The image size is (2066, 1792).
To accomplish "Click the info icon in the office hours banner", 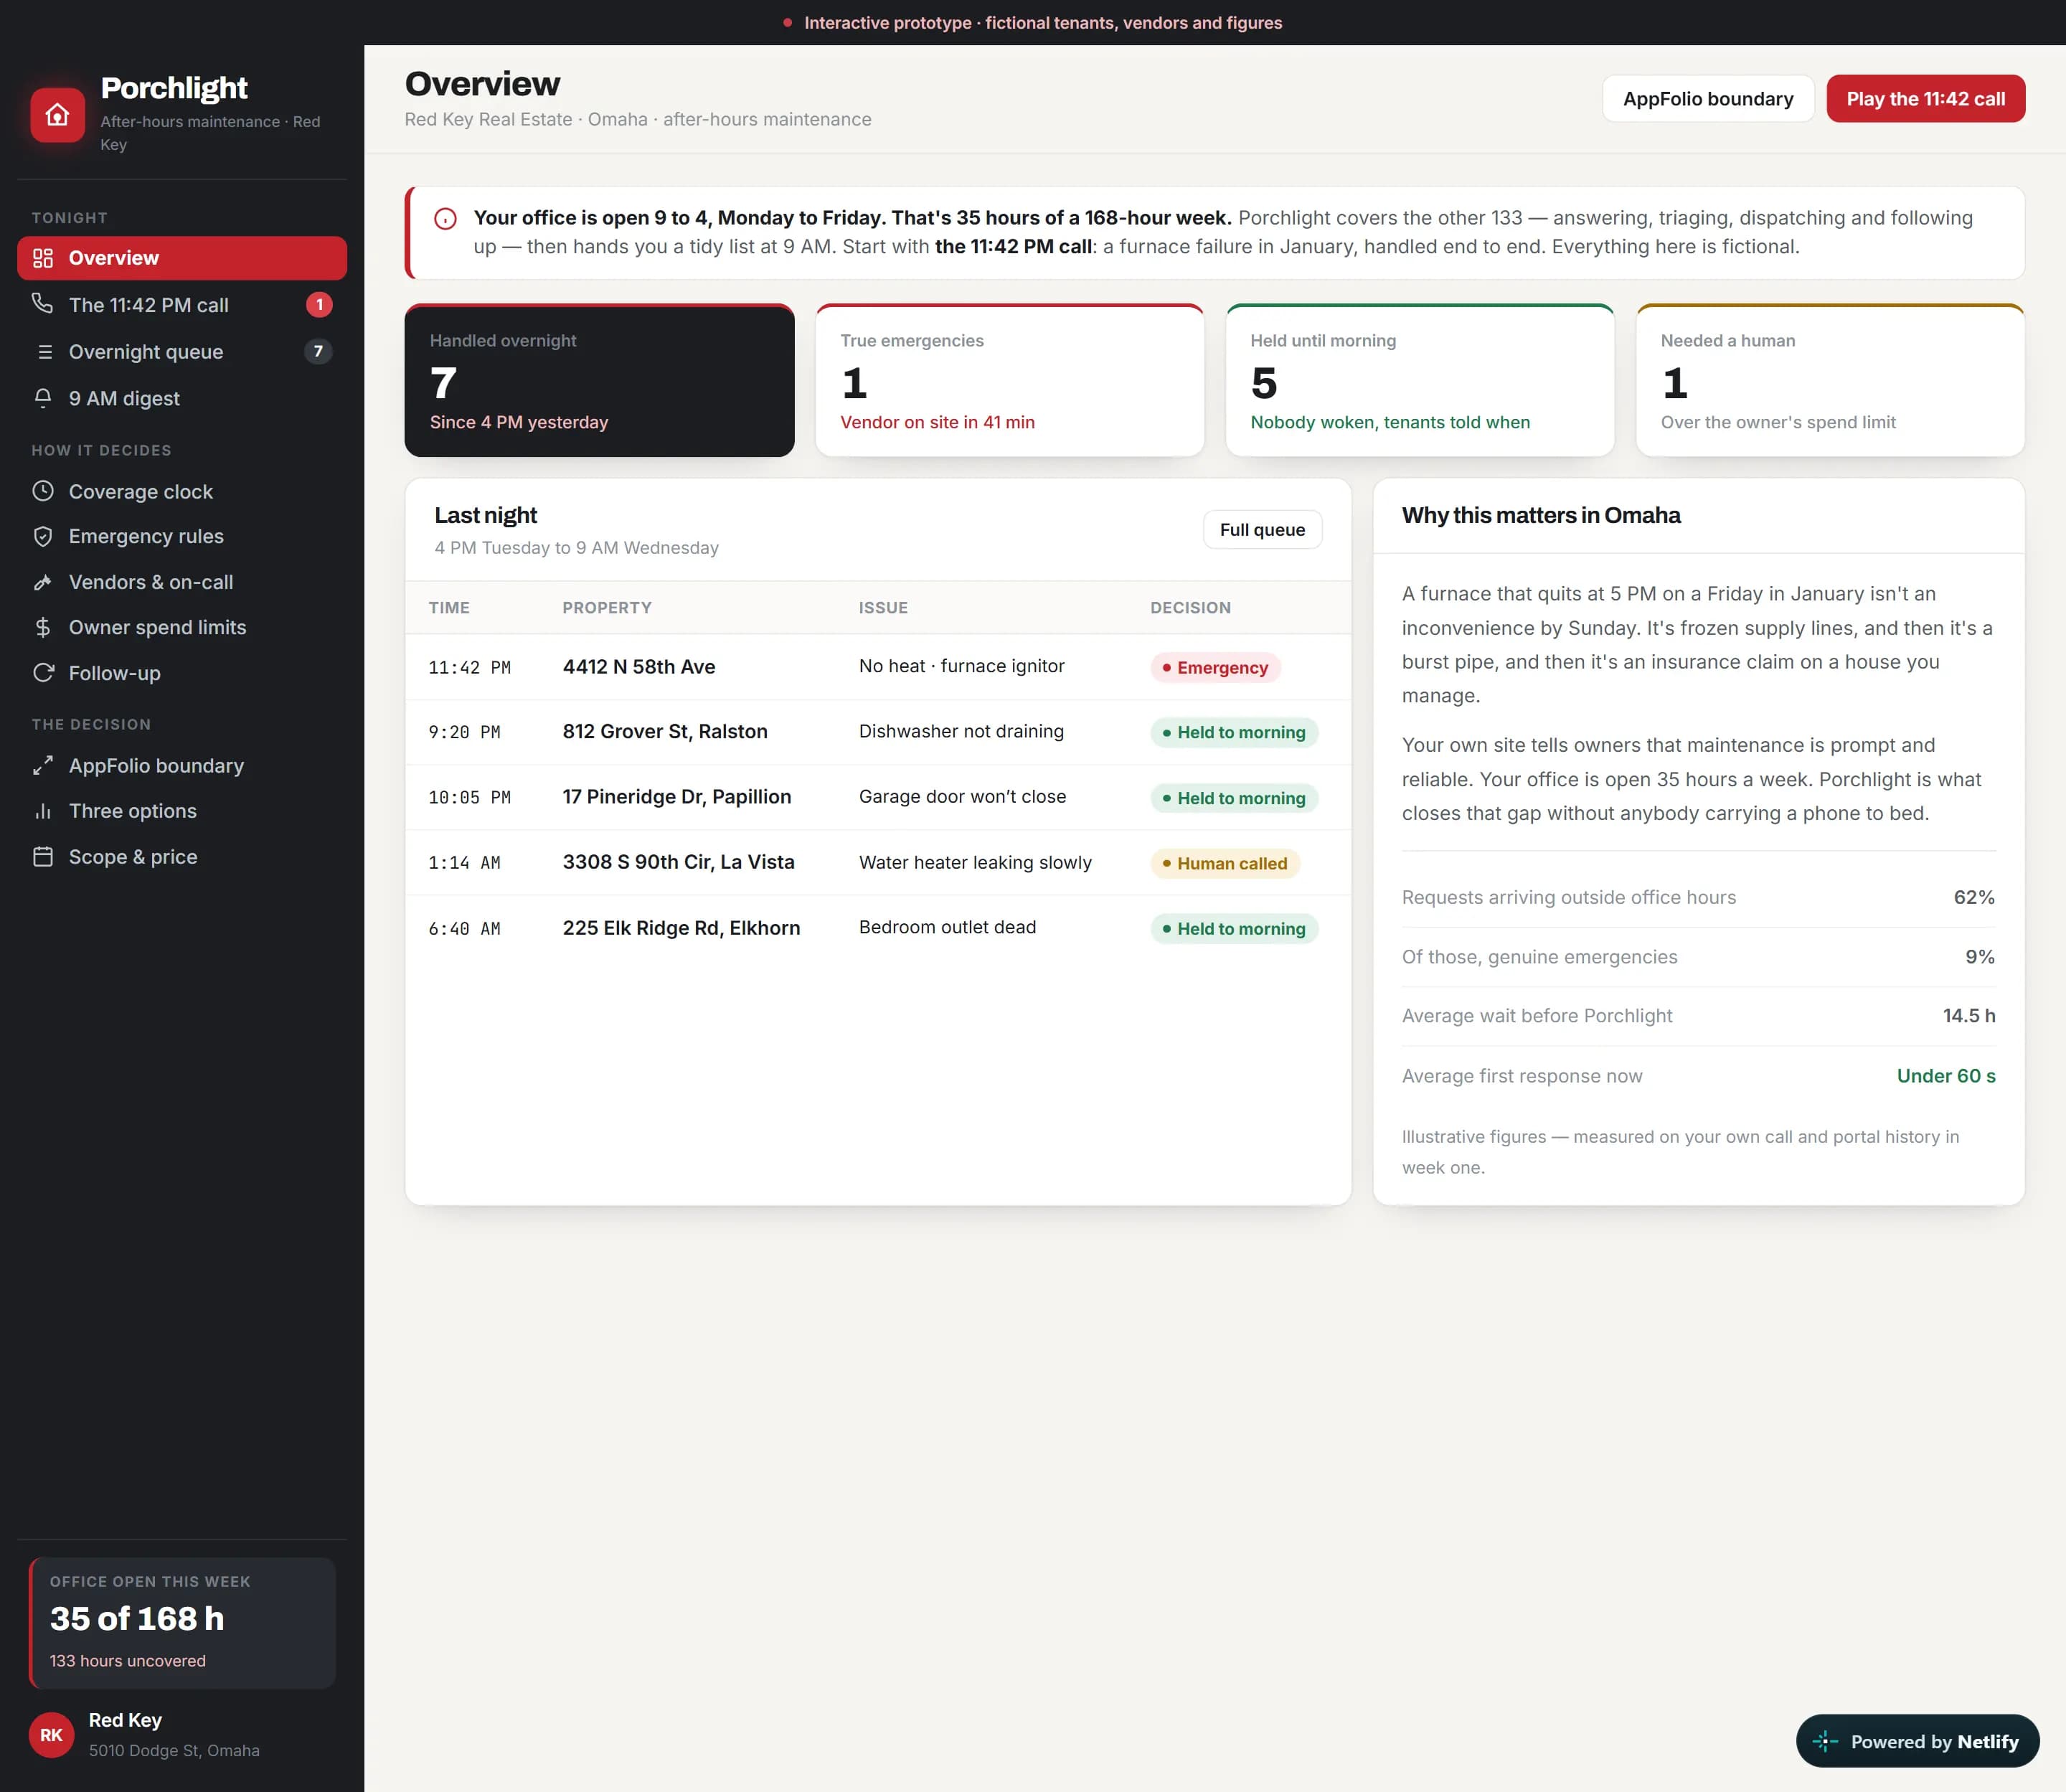I will (446, 219).
